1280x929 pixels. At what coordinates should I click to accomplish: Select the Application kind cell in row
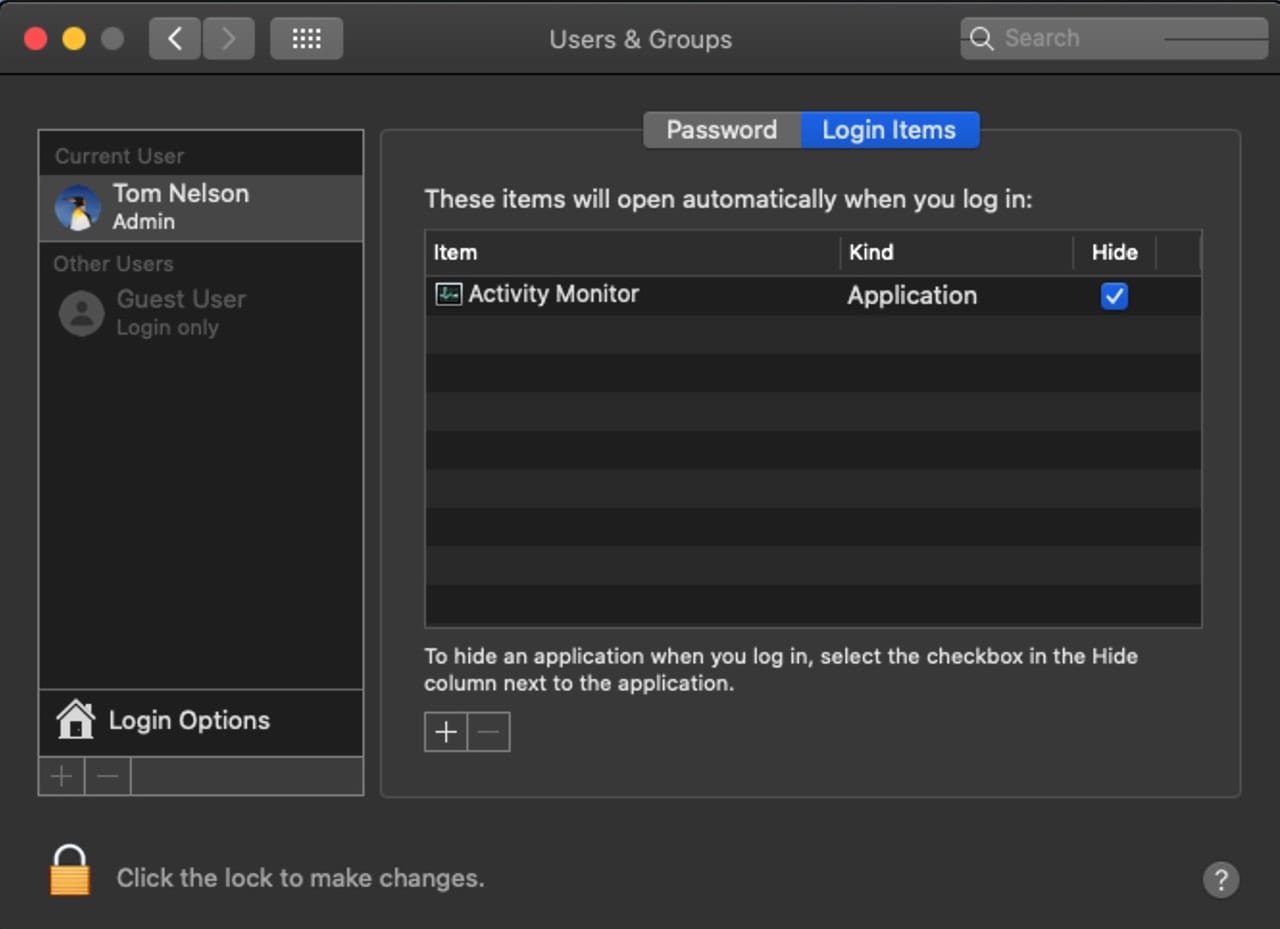pyautogui.click(x=912, y=296)
